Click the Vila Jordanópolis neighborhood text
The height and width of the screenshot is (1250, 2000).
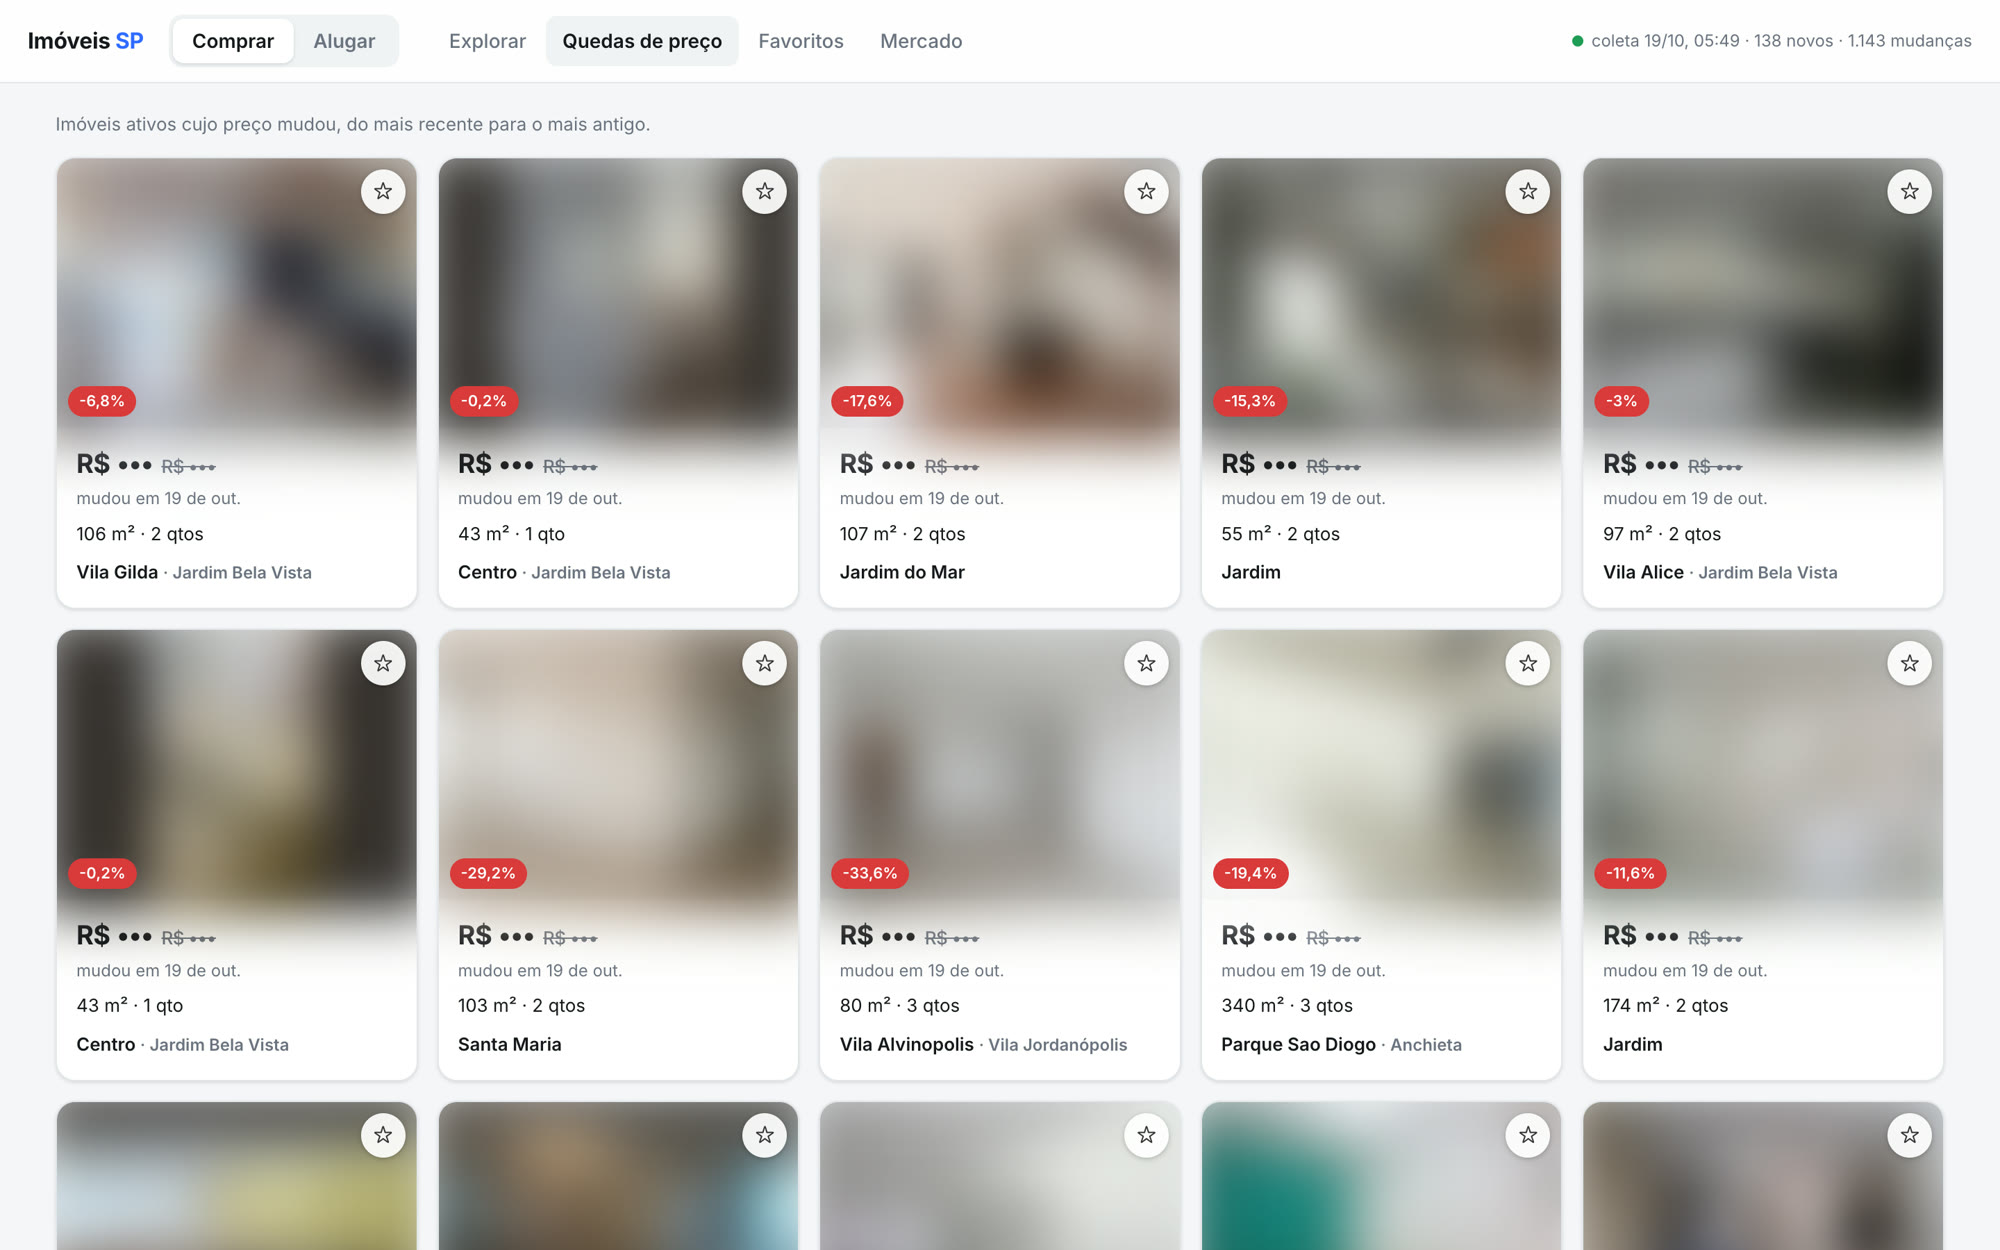point(1057,1044)
